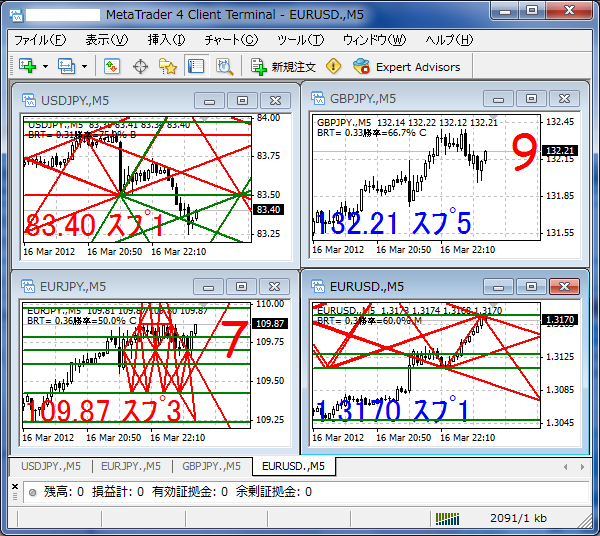Open the 挿入(I) menu
The width and height of the screenshot is (600, 536).
coord(166,40)
